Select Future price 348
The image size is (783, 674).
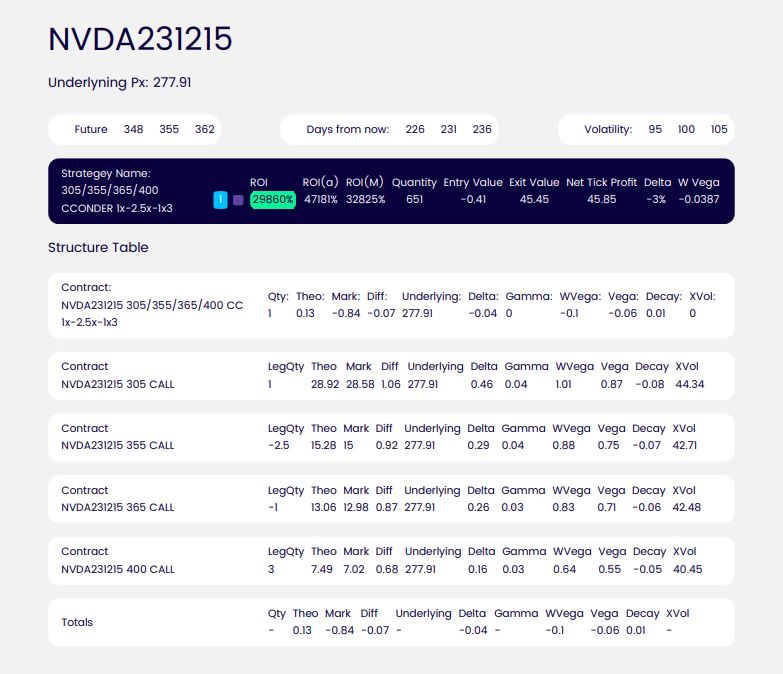133,130
